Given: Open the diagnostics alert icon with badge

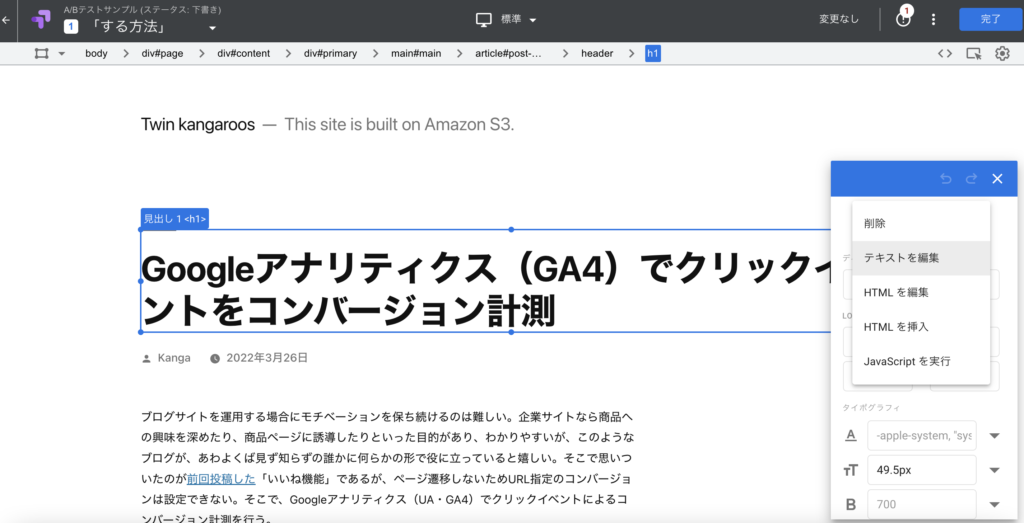Looking at the screenshot, I should pyautogui.click(x=903, y=18).
